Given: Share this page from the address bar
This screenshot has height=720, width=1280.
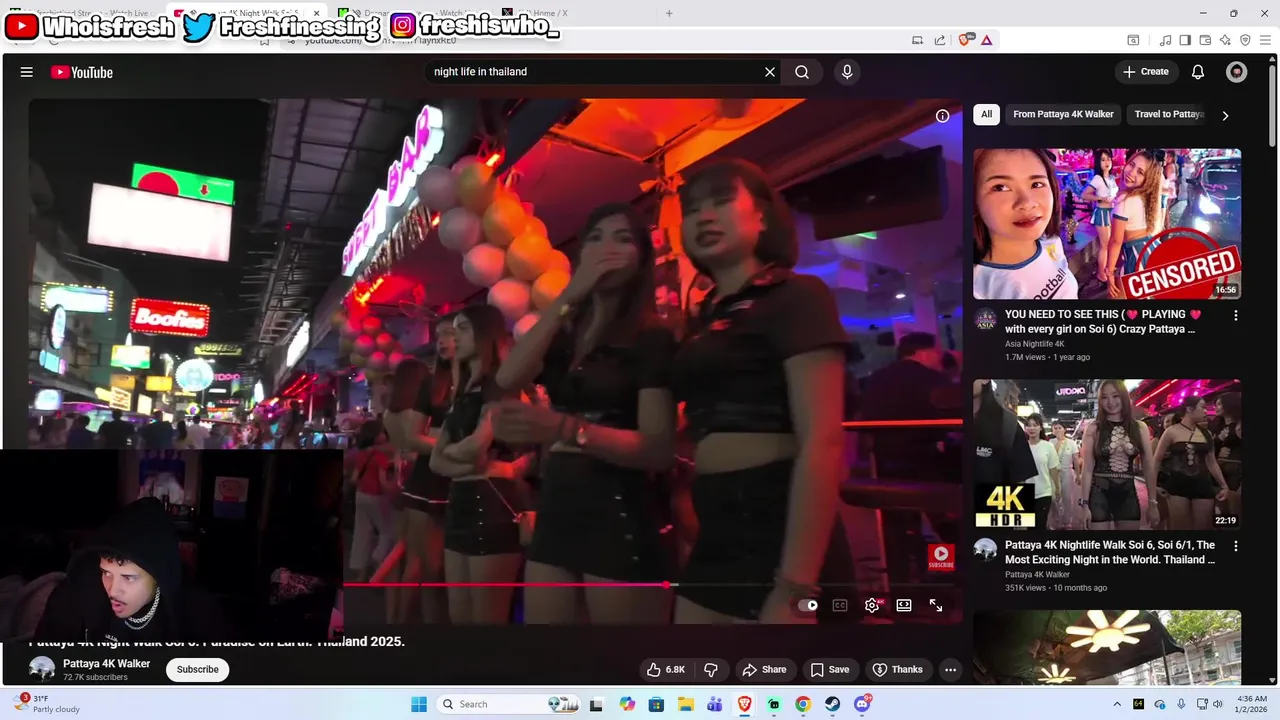Looking at the screenshot, I should (x=940, y=40).
